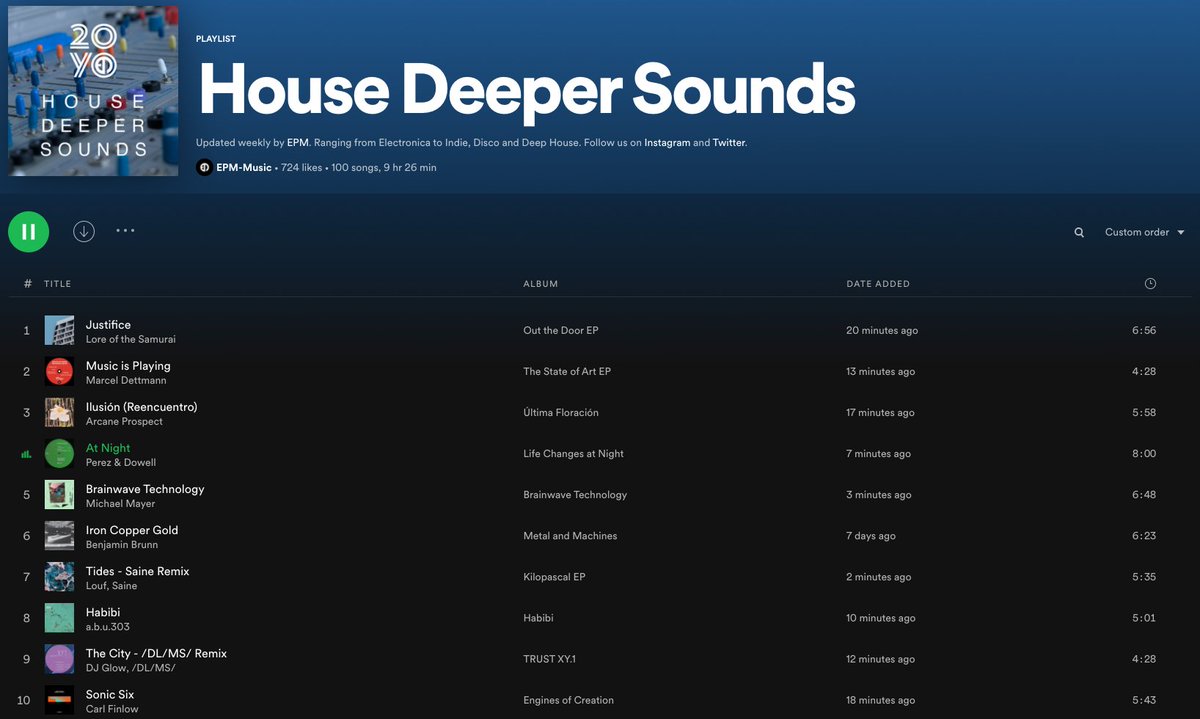Click the "7 days ago" date added cell
The image size is (1200, 719).
coord(871,536)
